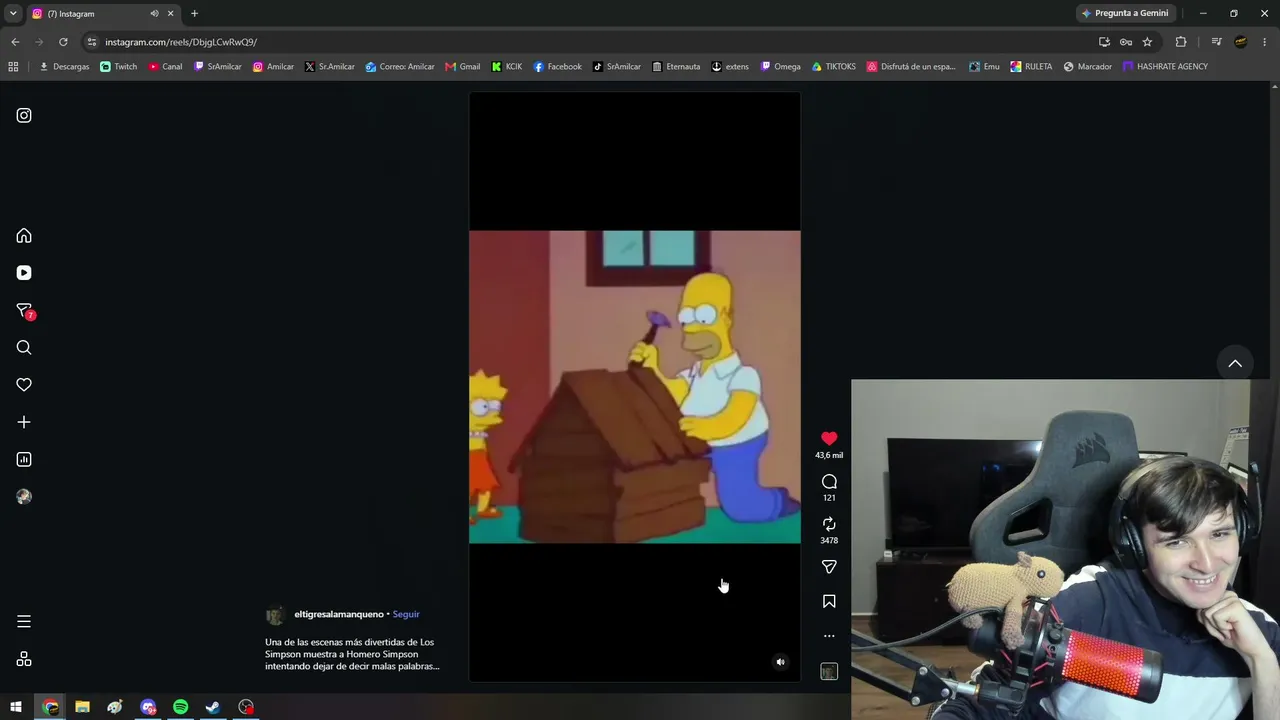
Task: Open the Notifications heart in sidebar
Action: tap(24, 385)
